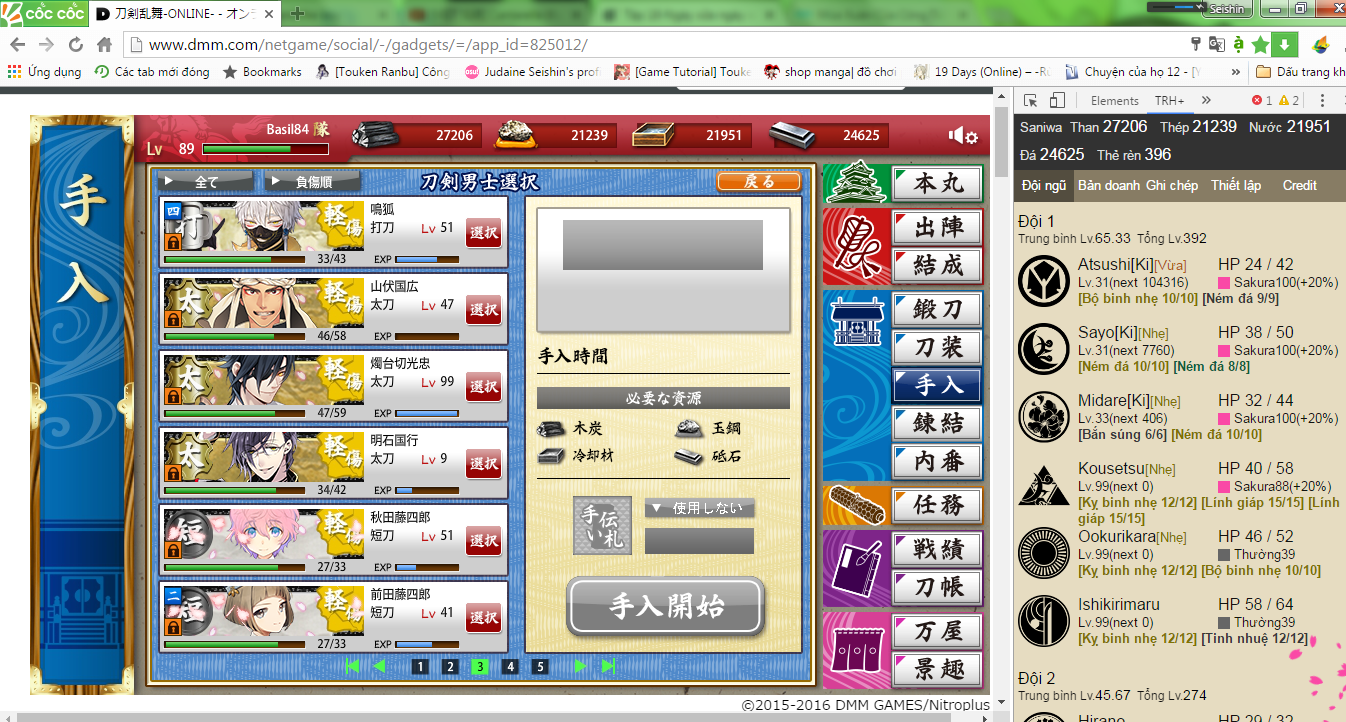The width and height of the screenshot is (1346, 722).
Task: Click the browser reload icon
Action: [76, 44]
